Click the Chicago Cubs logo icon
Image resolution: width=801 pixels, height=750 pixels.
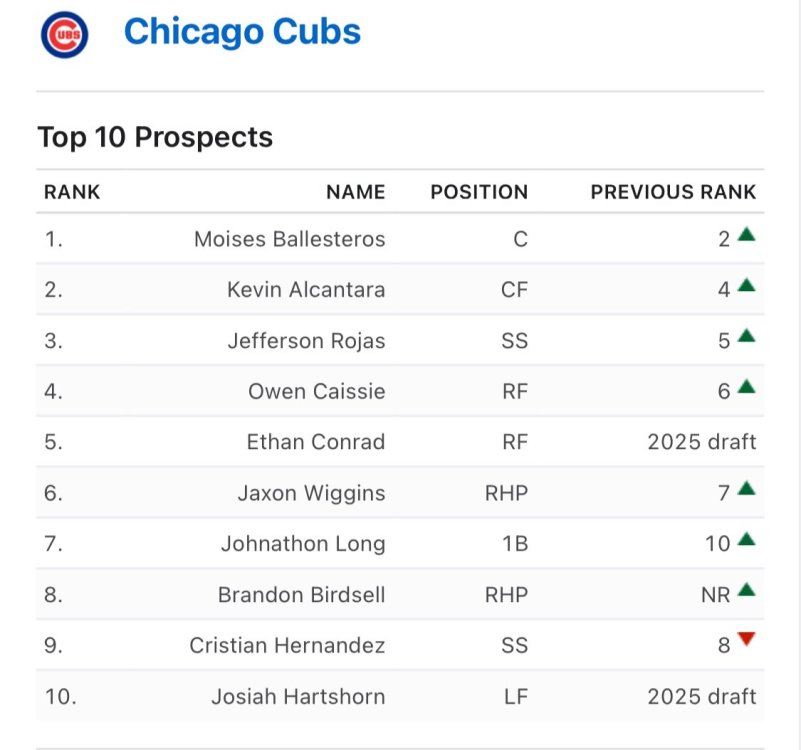[64, 34]
